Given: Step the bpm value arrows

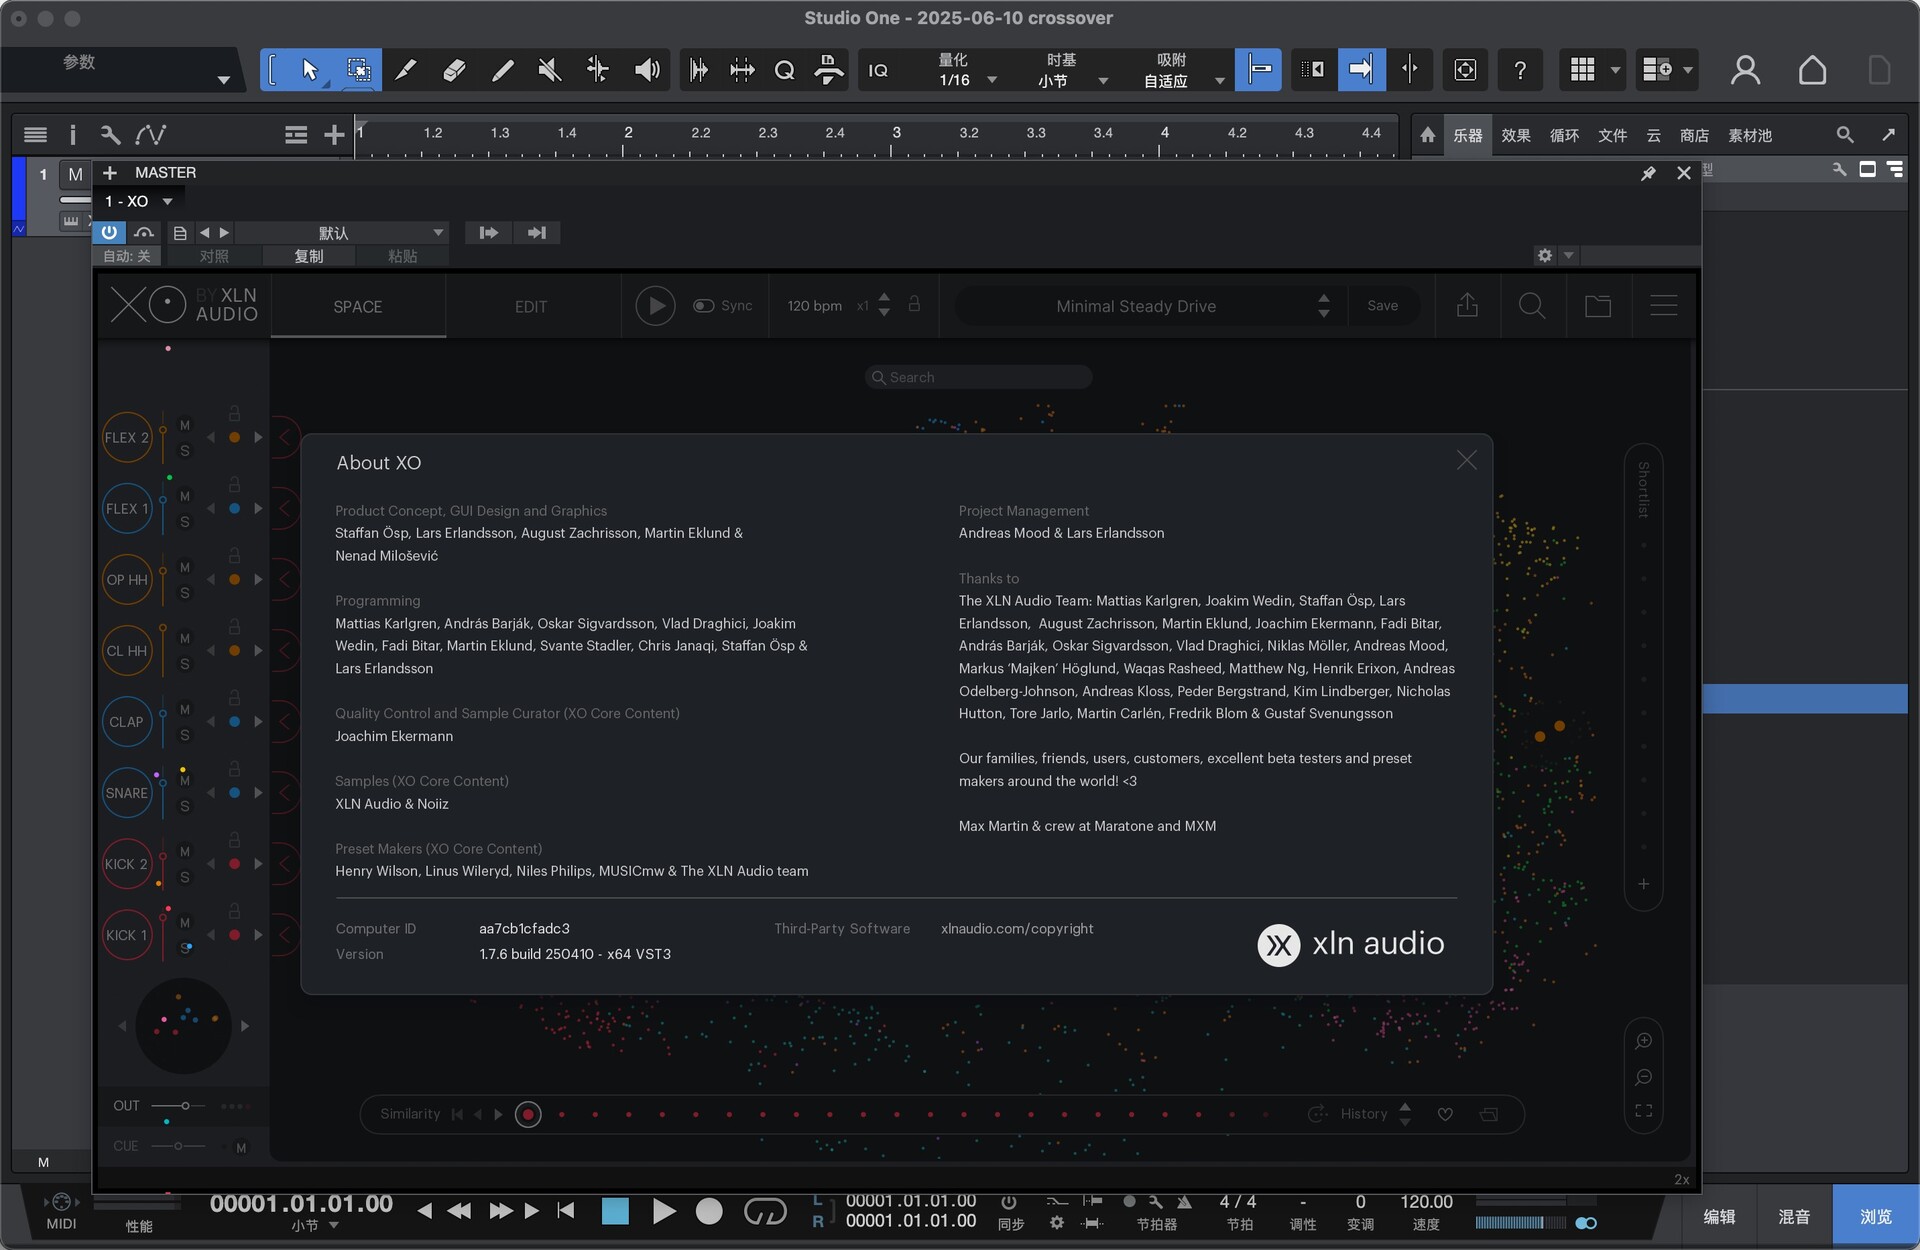Looking at the screenshot, I should click(x=884, y=305).
